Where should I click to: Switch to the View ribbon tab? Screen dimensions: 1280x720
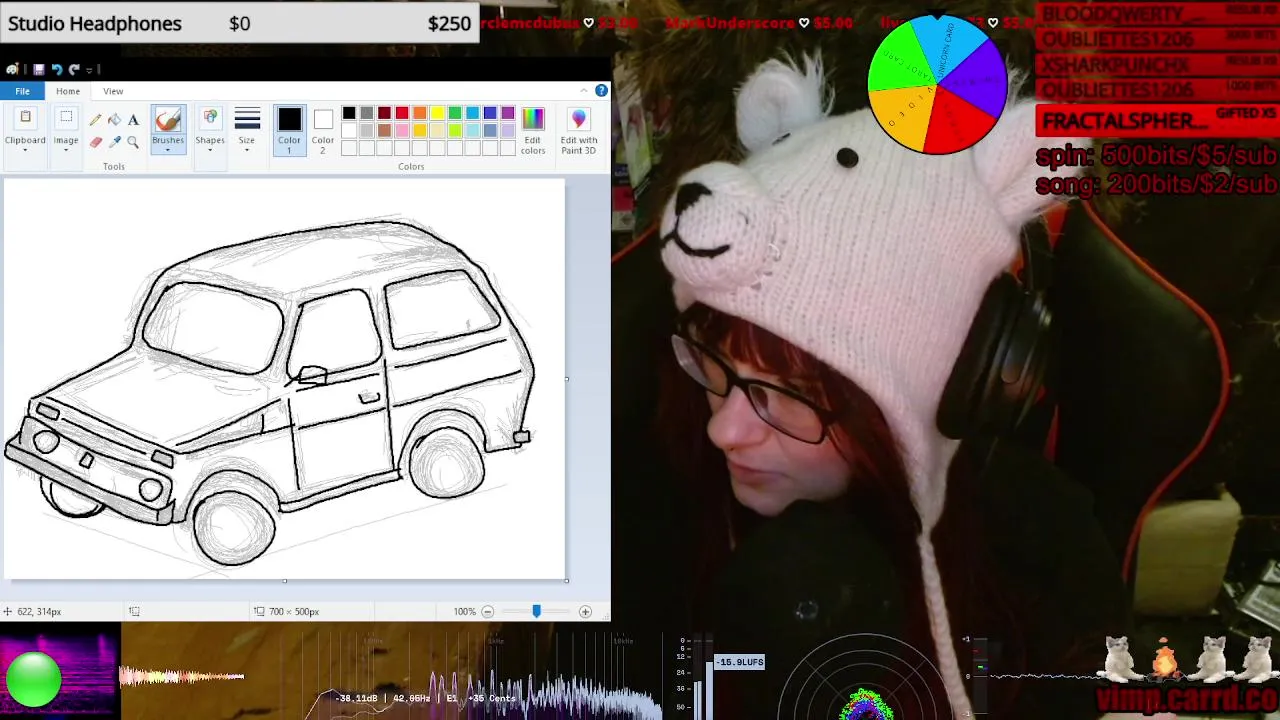[x=113, y=91]
